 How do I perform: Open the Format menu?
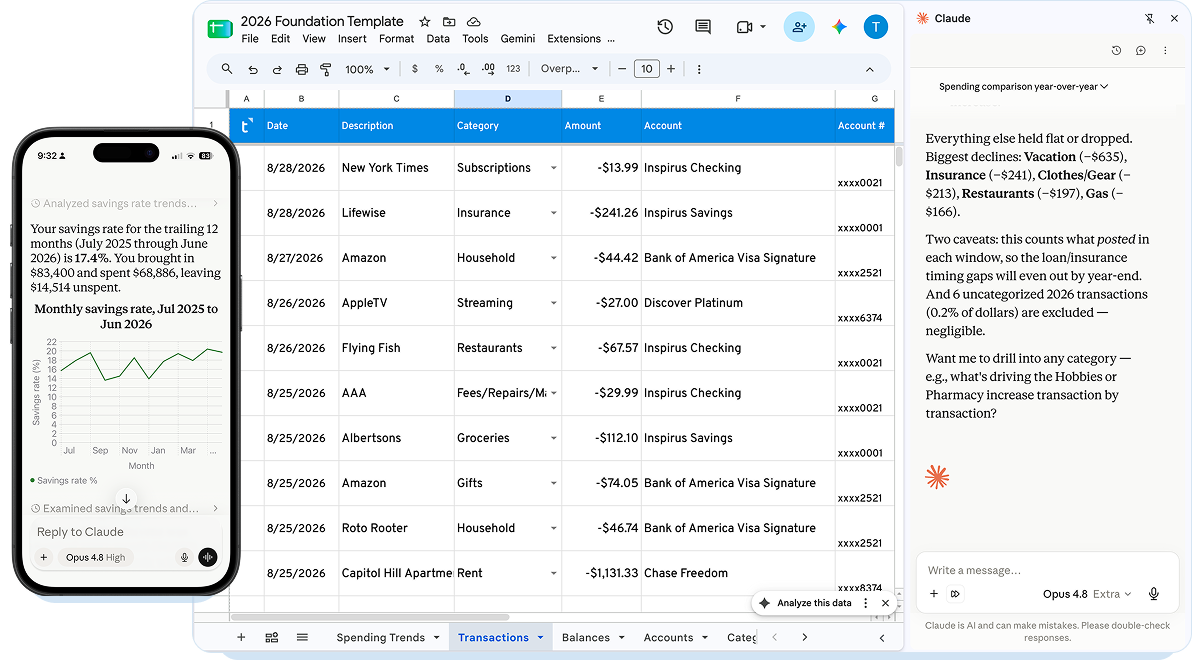(x=397, y=39)
